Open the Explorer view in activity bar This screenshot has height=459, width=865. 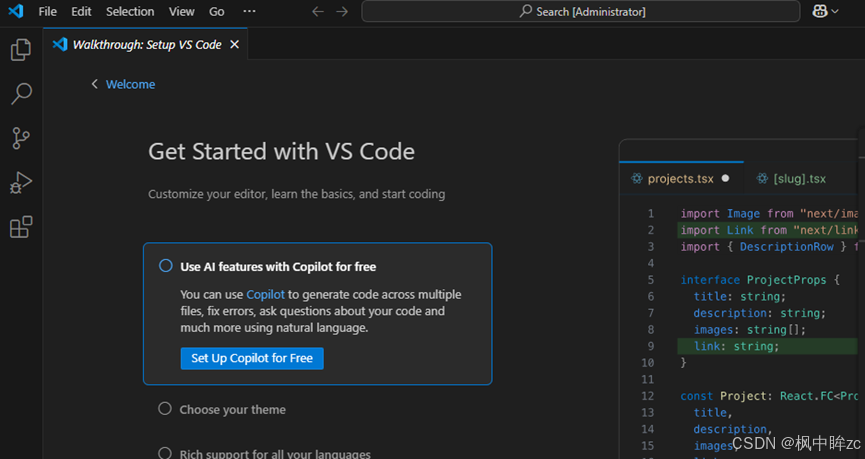pos(21,50)
